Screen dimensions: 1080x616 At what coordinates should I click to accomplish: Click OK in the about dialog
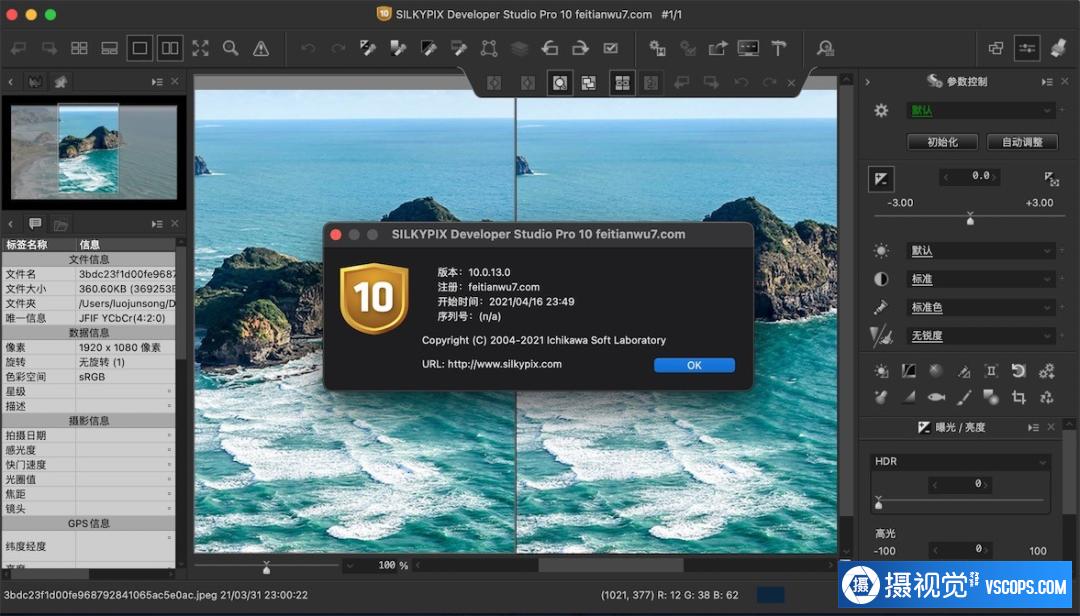tap(694, 365)
